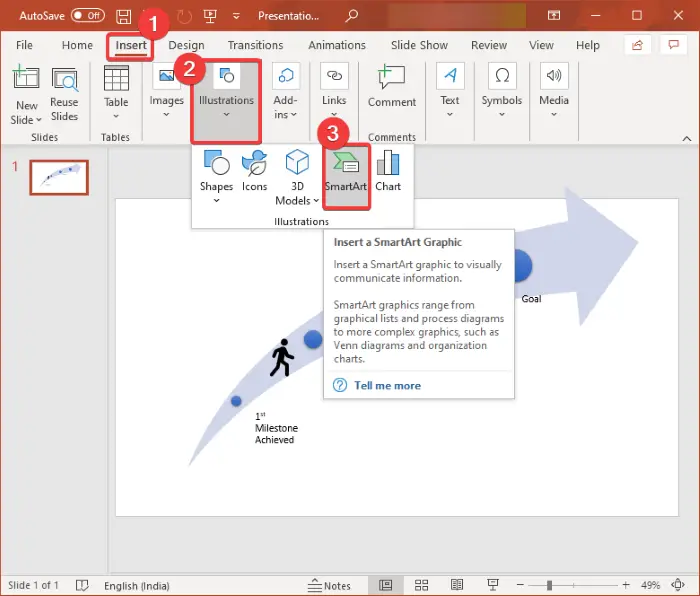Click the Goal text label on slide
Screen dimensions: 700x596
pyautogui.click(x=531, y=299)
